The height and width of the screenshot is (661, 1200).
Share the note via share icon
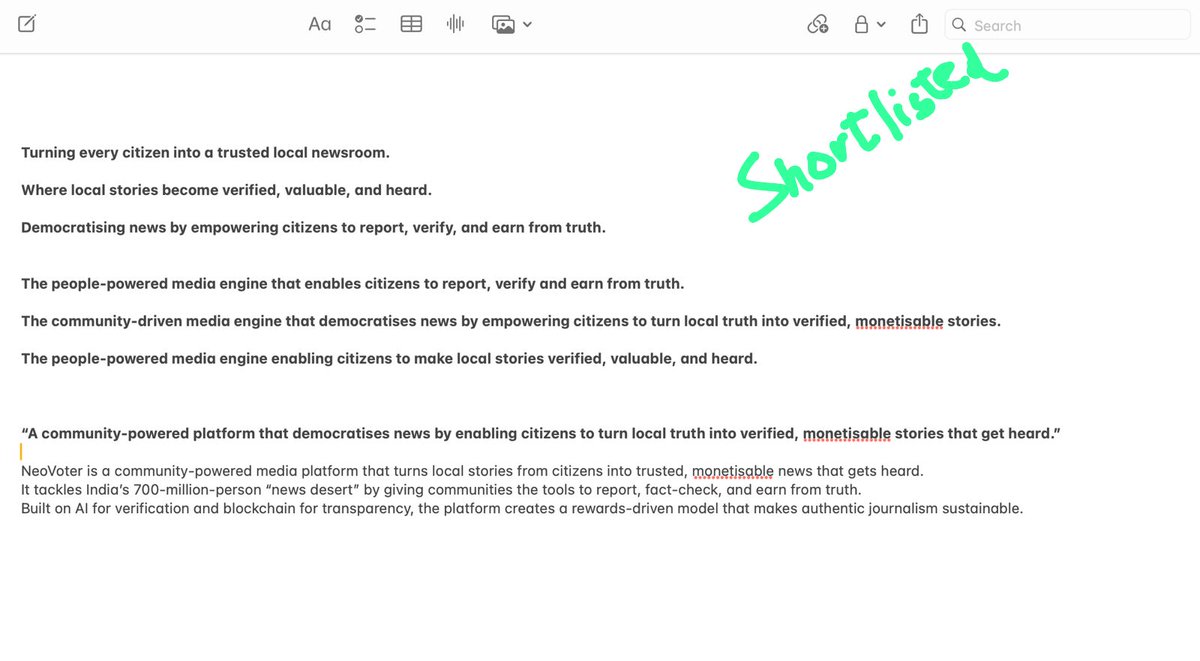[x=920, y=24]
